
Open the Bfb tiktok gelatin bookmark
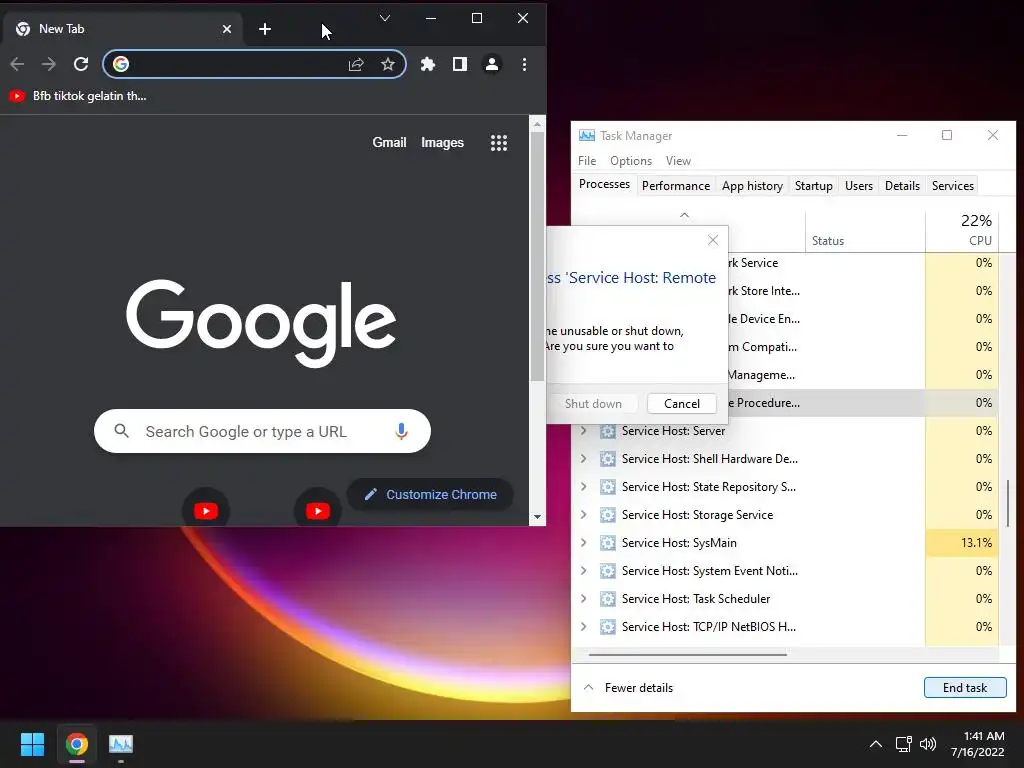(78, 96)
